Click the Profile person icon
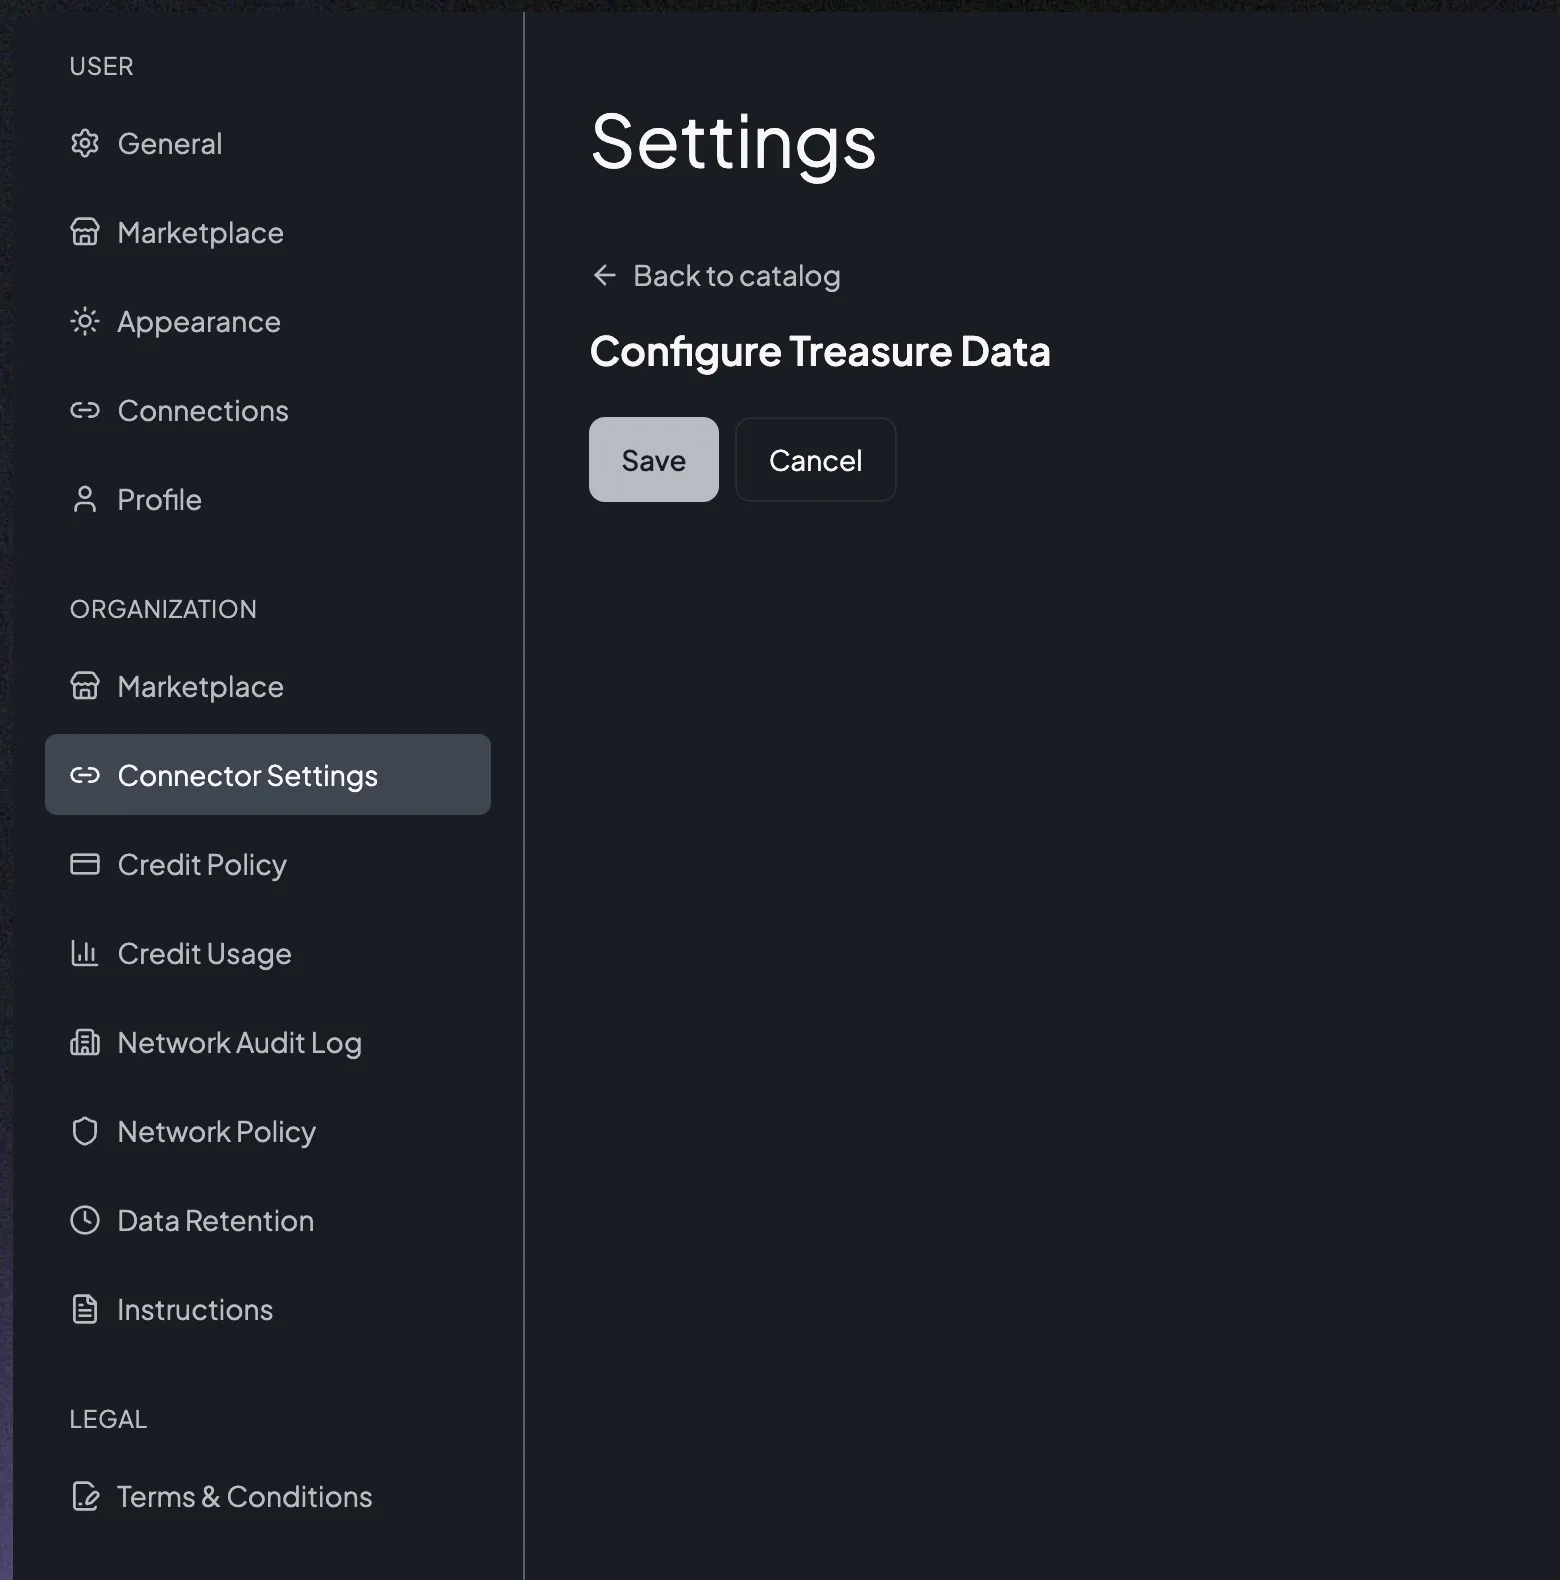The height and width of the screenshot is (1580, 1560). click(x=85, y=500)
